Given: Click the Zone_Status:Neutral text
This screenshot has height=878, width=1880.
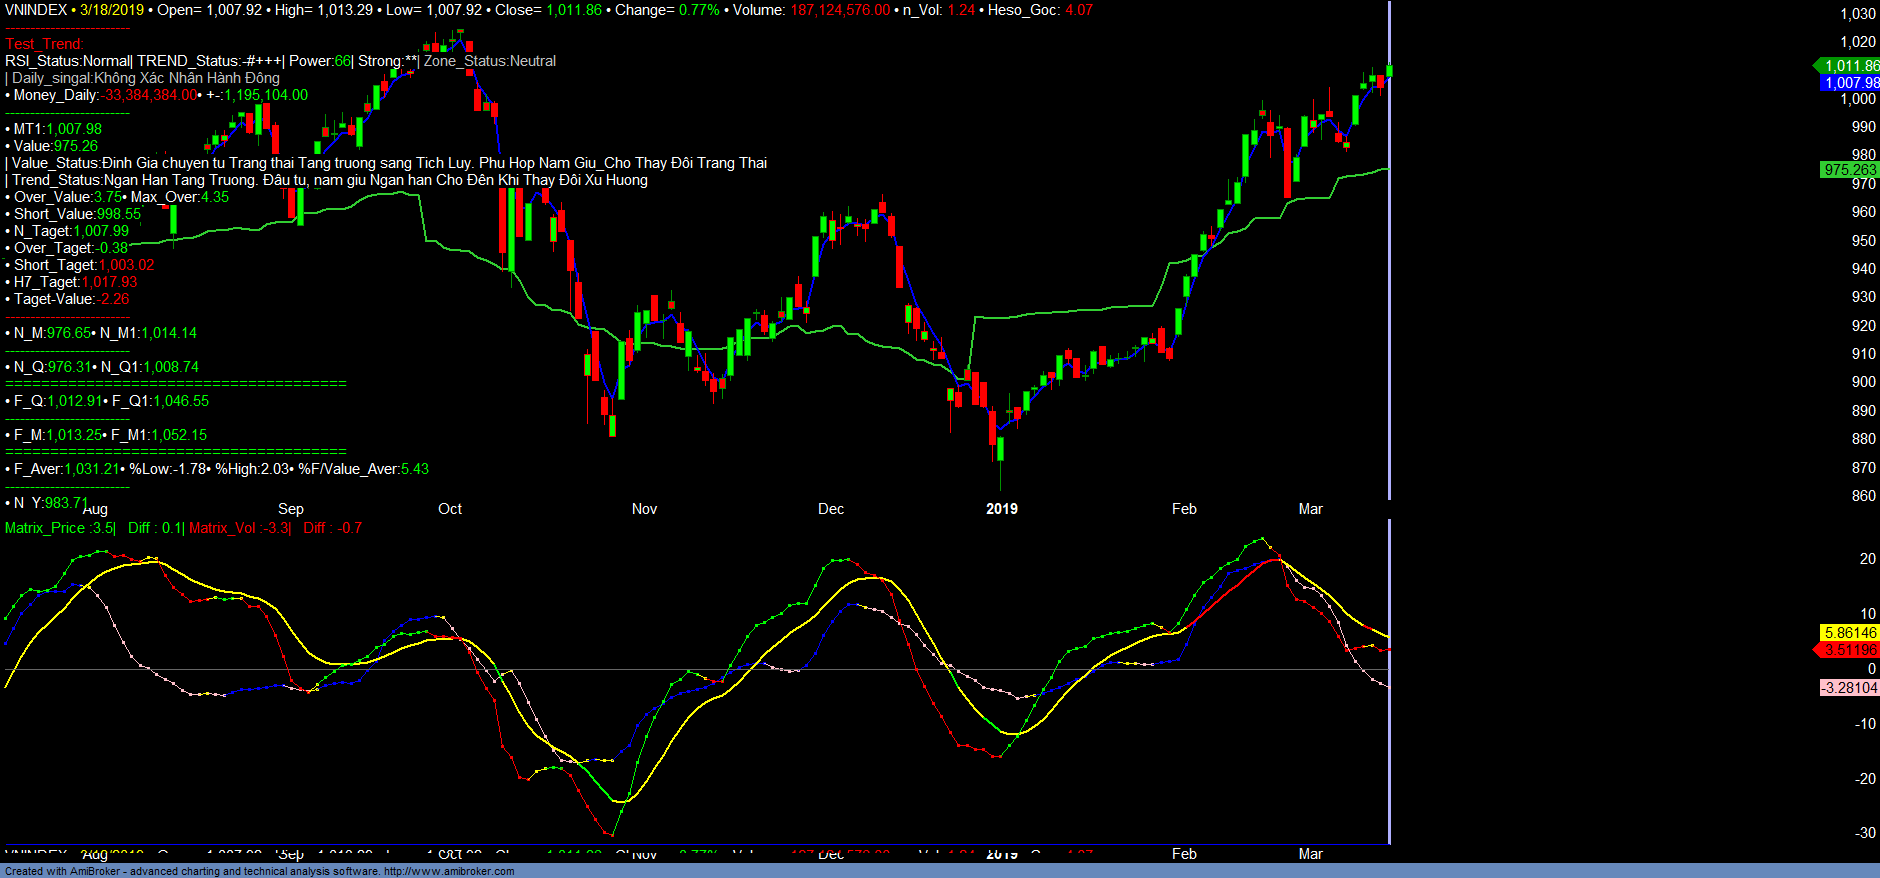Looking at the screenshot, I should click(x=490, y=61).
